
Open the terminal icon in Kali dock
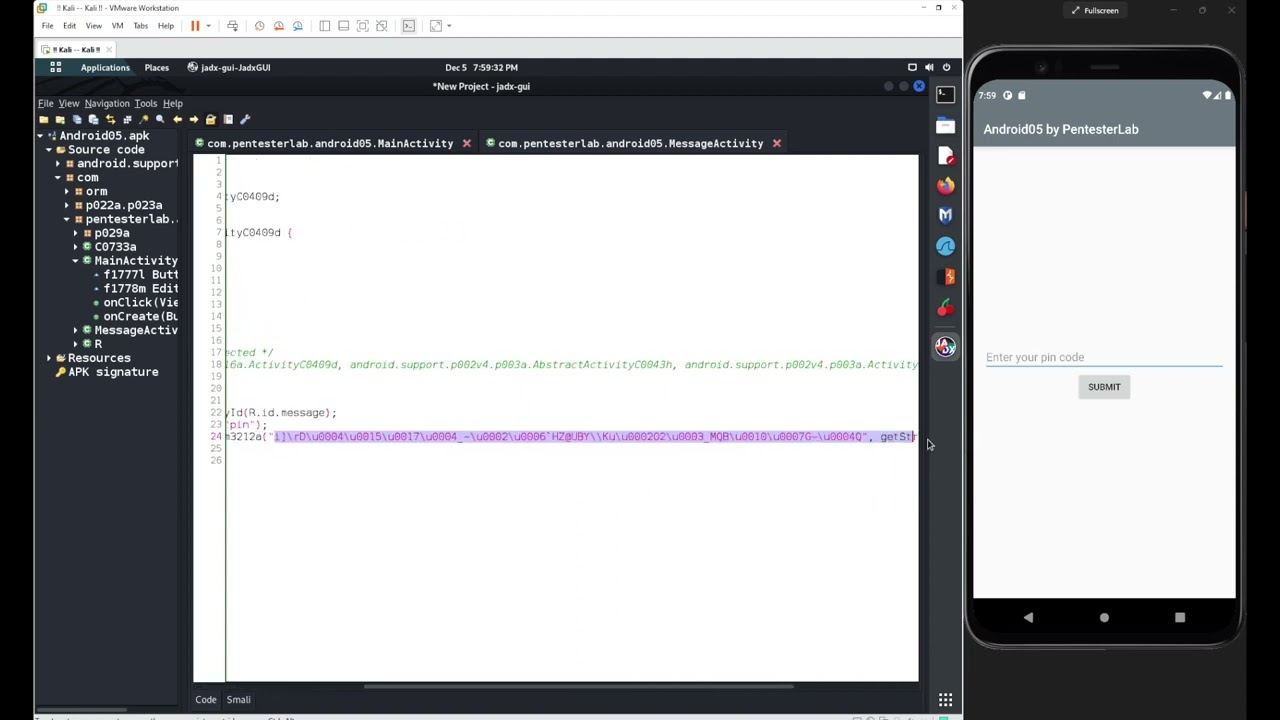point(945,94)
